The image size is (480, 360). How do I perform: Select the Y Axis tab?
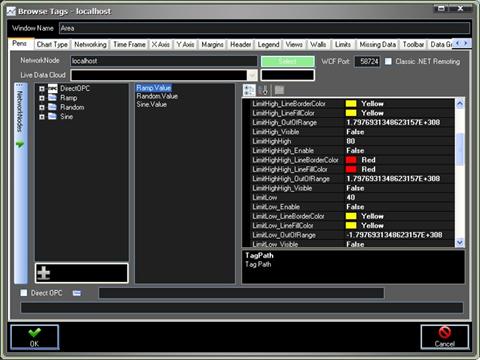pyautogui.click(x=185, y=44)
